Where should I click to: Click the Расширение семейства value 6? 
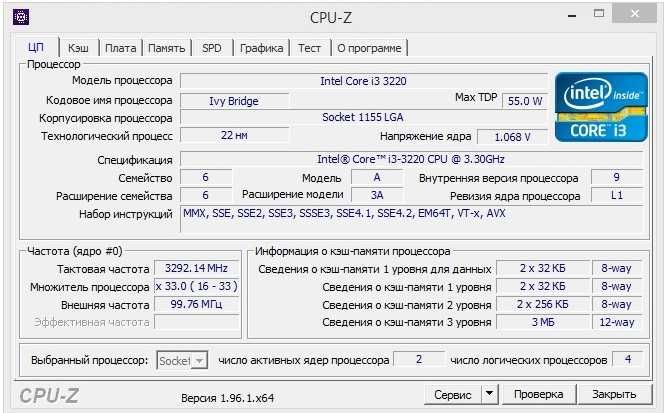pyautogui.click(x=206, y=195)
